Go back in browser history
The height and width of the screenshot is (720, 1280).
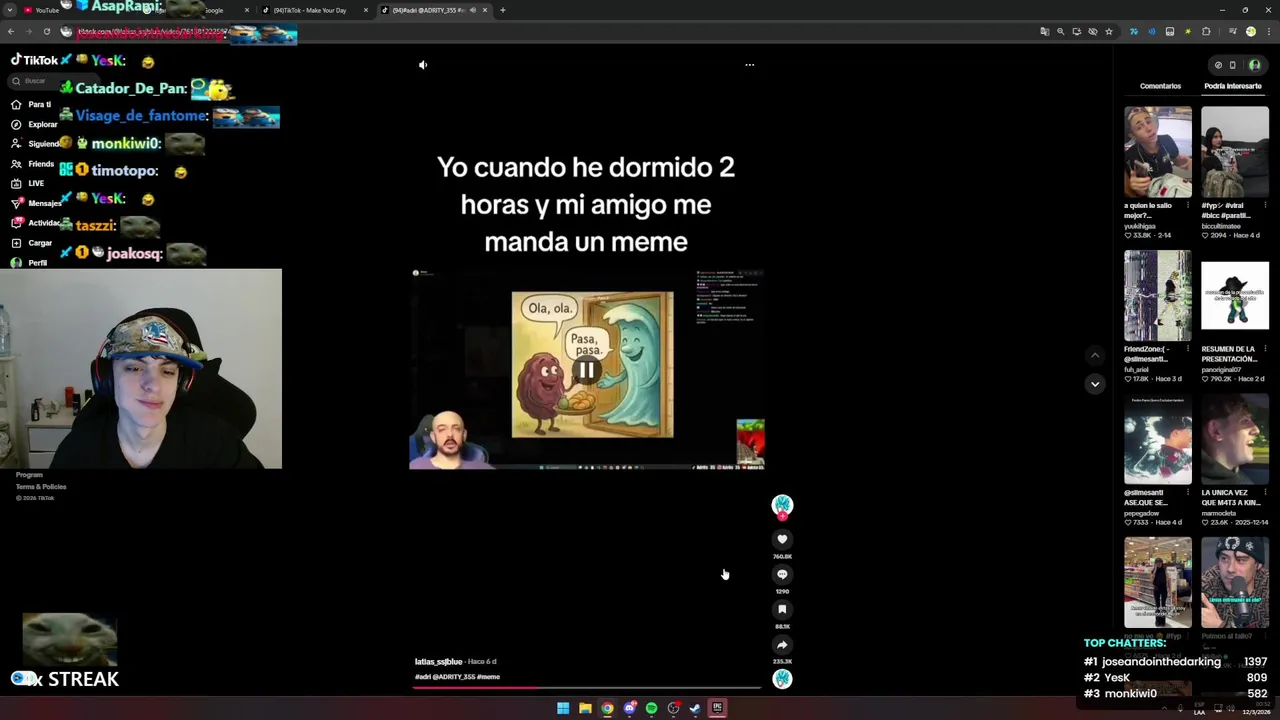click(x=12, y=32)
